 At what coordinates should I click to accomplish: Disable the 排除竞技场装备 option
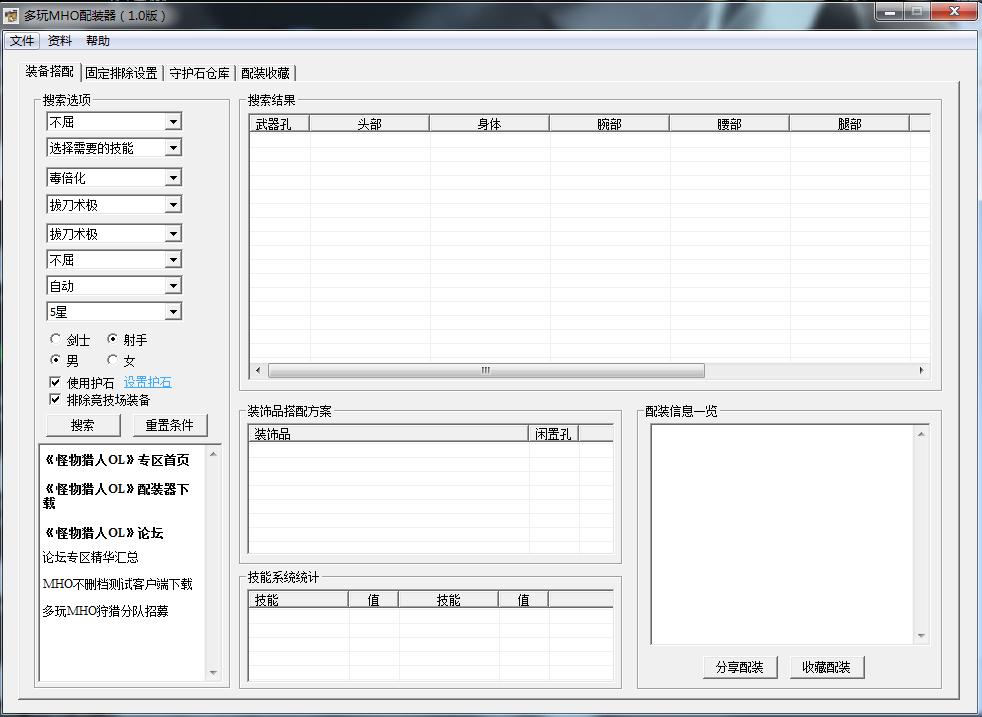(x=55, y=399)
